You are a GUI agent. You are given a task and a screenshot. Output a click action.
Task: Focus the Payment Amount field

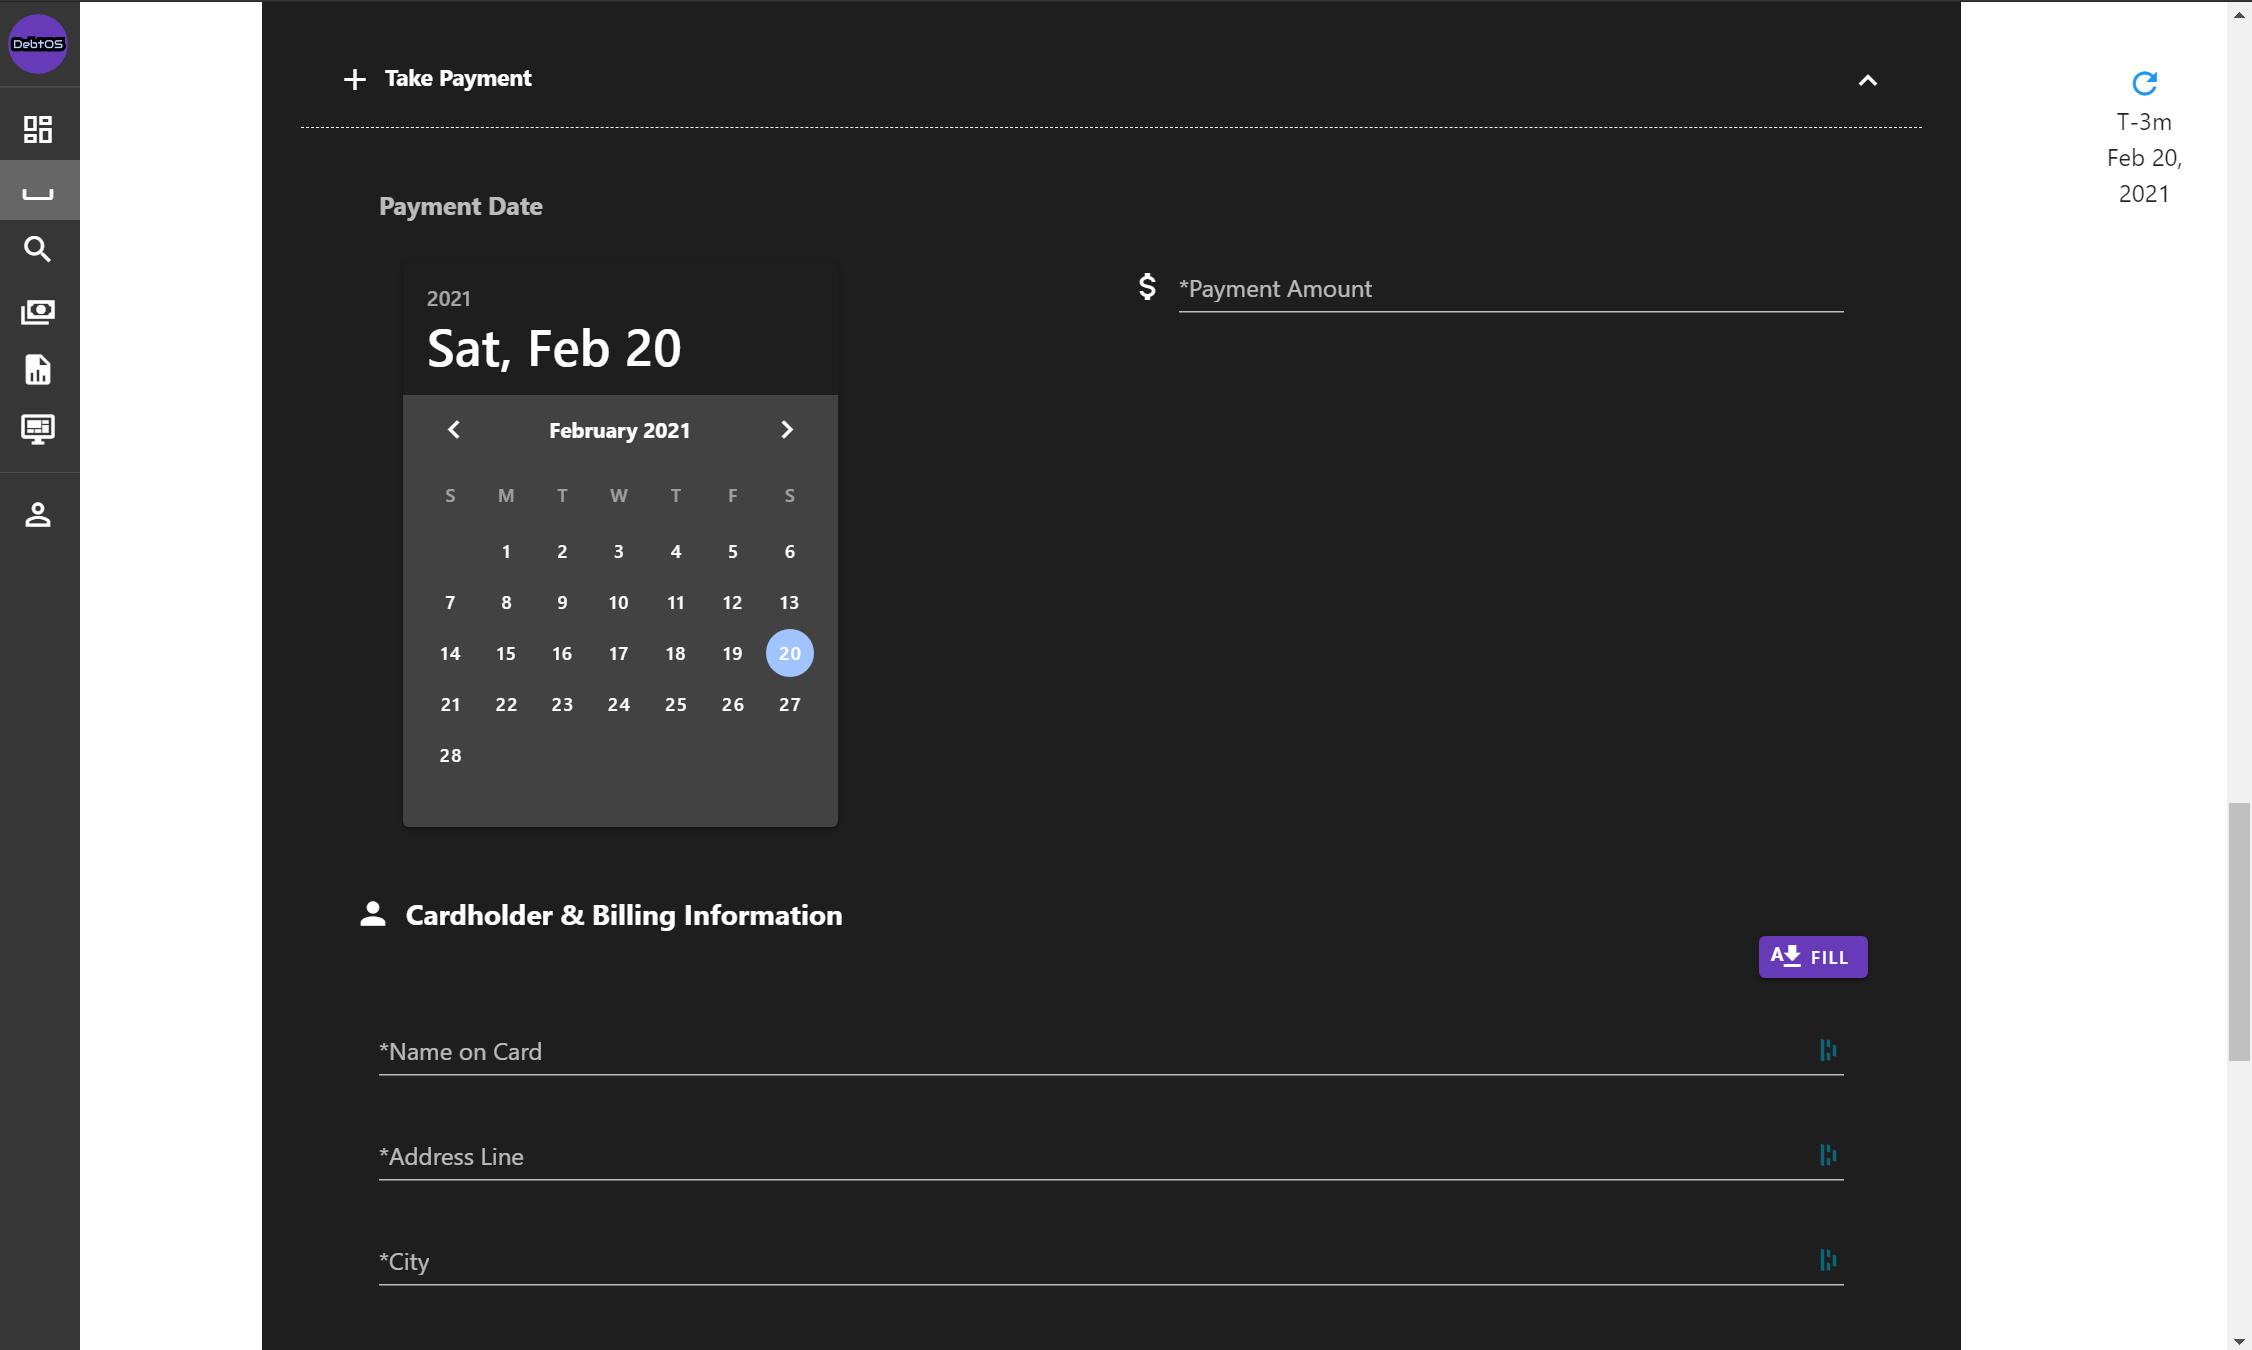pos(1510,289)
